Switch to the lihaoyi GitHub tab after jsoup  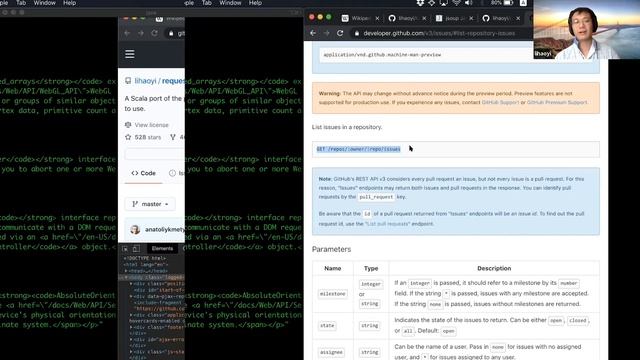point(500,18)
